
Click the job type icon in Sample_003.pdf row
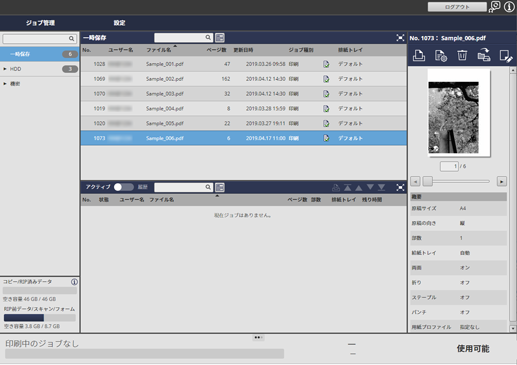click(x=326, y=94)
